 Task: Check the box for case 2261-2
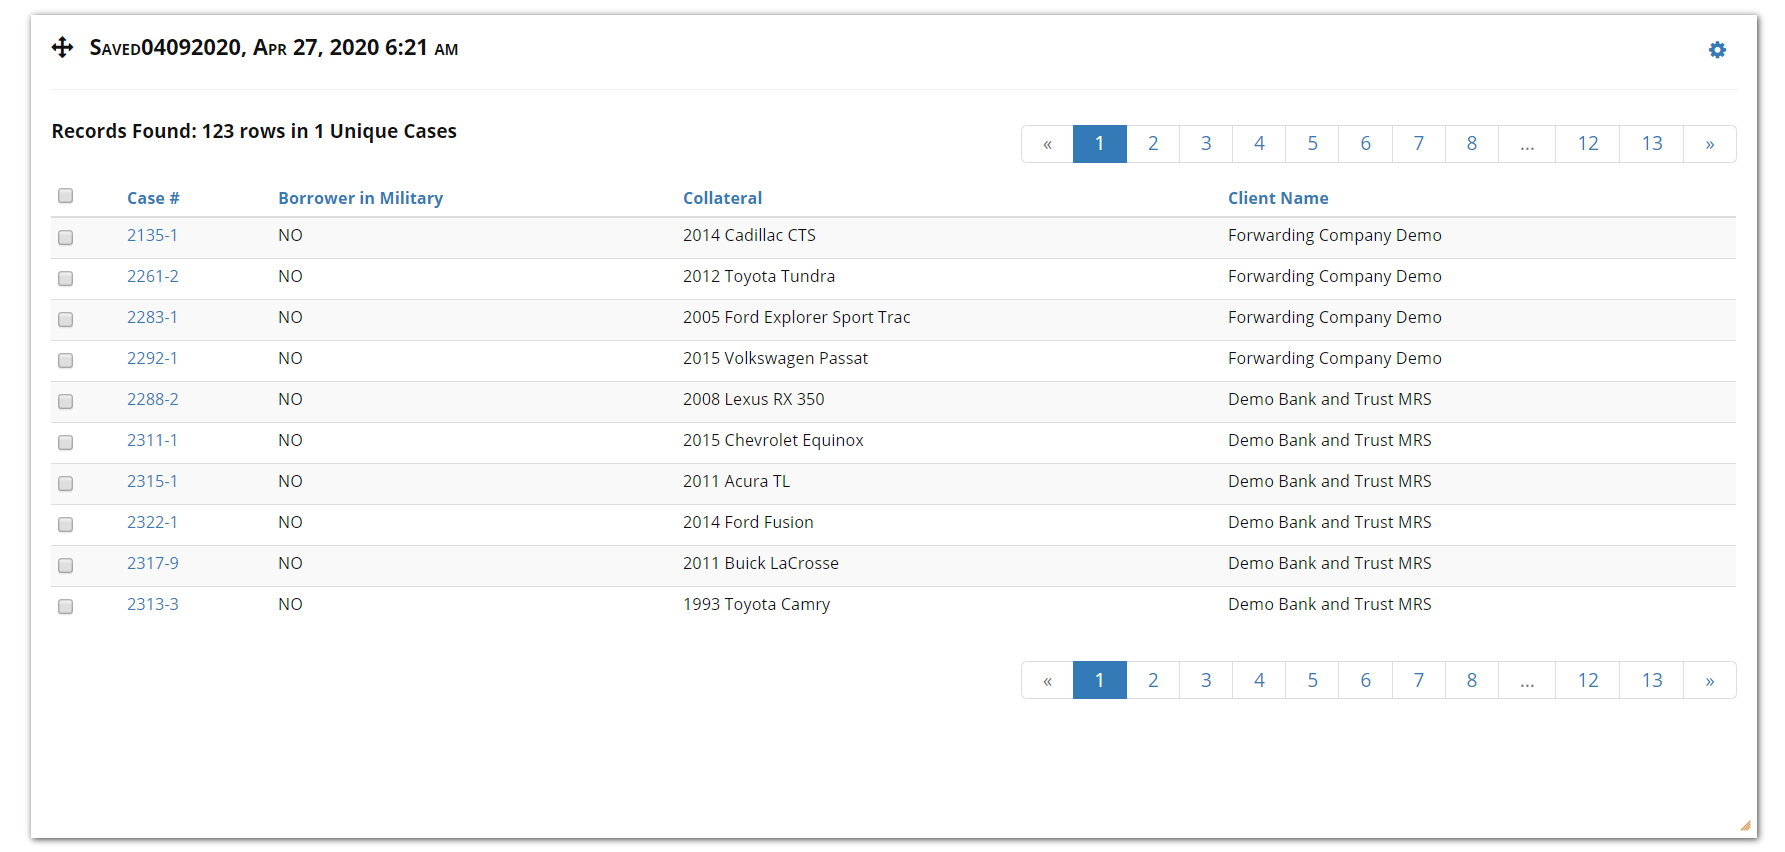(x=66, y=278)
